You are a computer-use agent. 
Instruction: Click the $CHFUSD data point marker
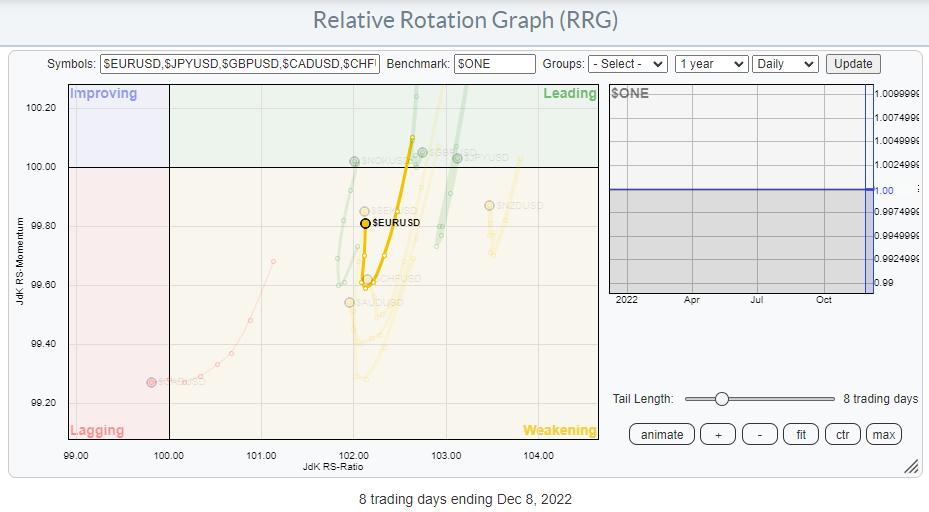pos(367,280)
